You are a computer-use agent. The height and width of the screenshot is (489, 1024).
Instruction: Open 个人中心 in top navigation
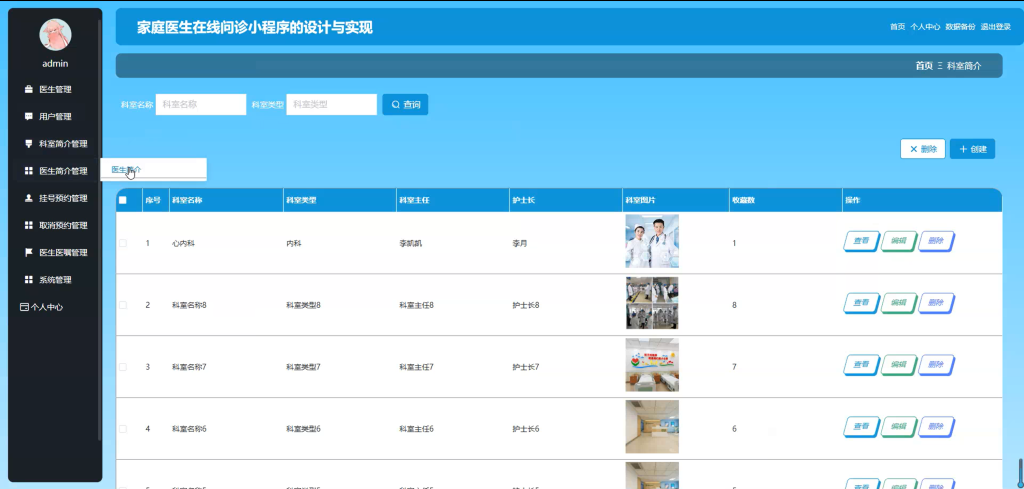tap(925, 27)
